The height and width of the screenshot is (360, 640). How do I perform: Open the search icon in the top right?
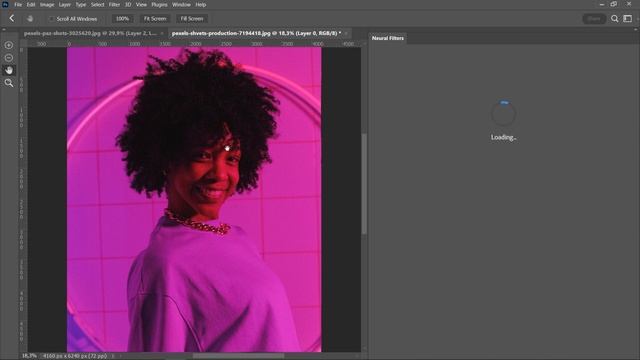point(614,19)
